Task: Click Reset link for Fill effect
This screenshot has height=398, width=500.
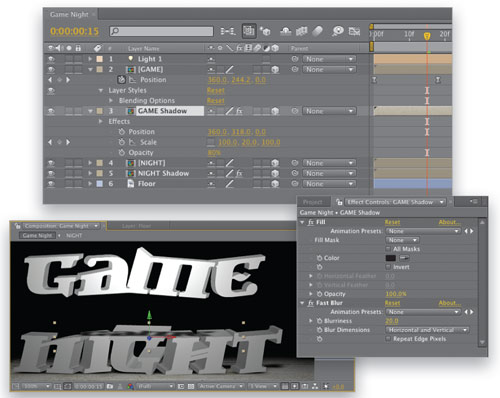Action: (392, 222)
